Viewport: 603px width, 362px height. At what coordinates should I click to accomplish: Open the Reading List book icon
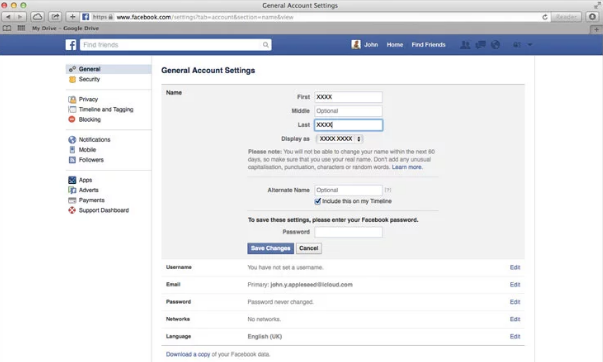point(7,28)
